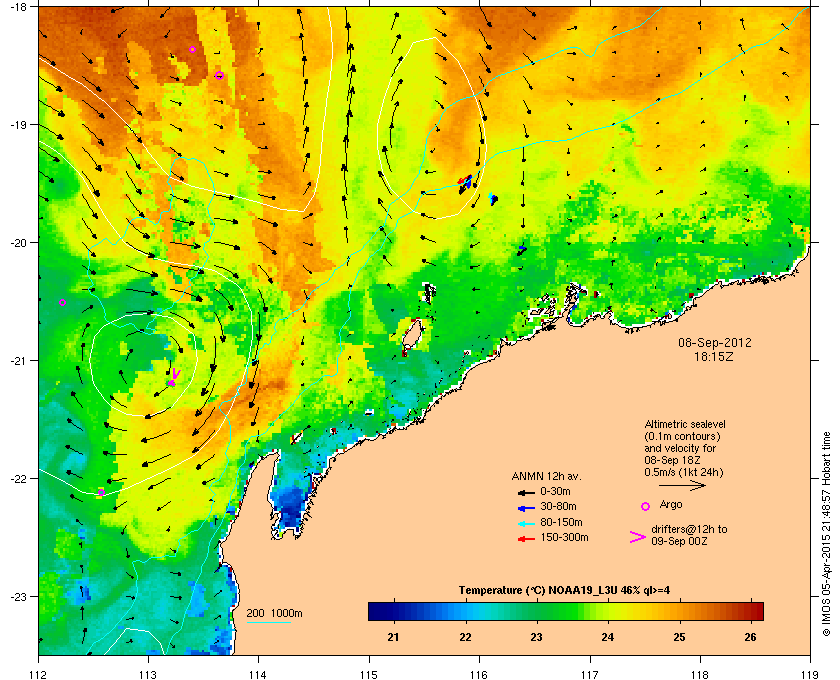The image size is (840, 680).
Task: Click colorbar tick label 25
Action: click(x=679, y=637)
